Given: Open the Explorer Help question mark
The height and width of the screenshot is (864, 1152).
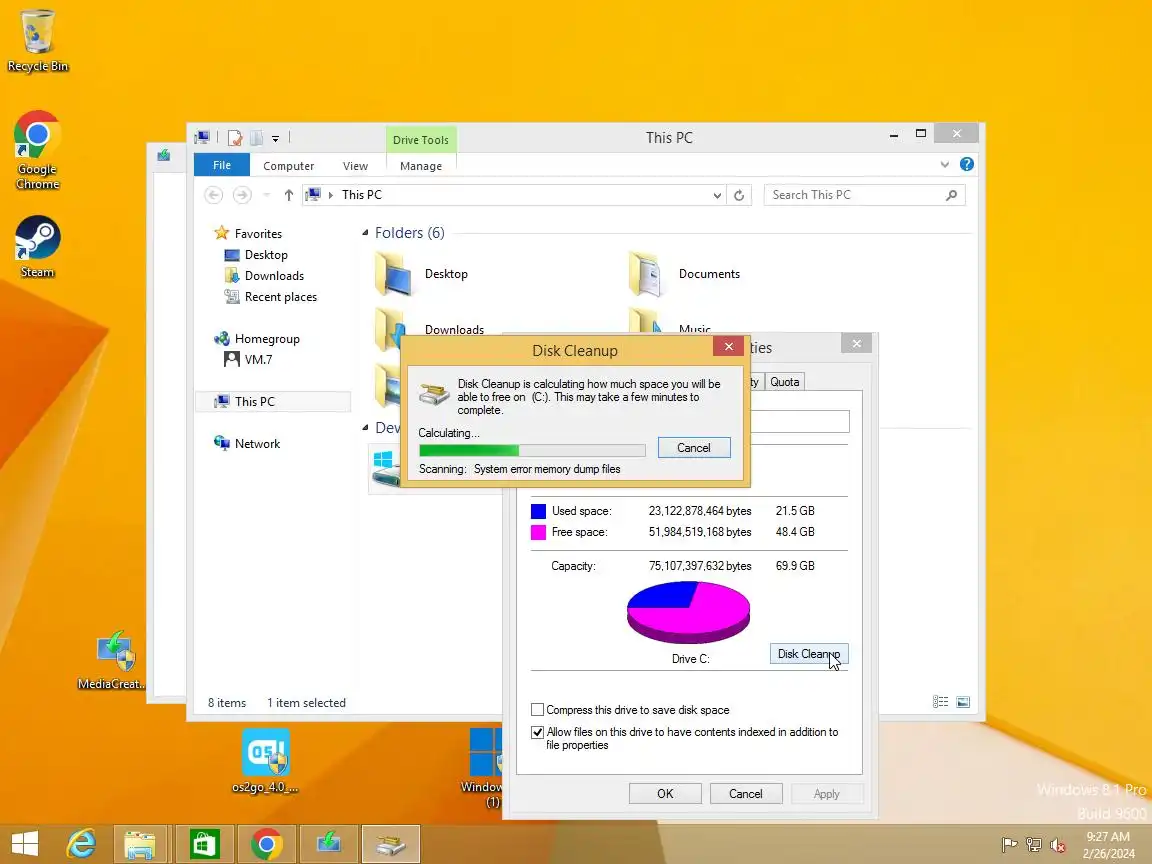Looking at the screenshot, I should pyautogui.click(x=967, y=165).
